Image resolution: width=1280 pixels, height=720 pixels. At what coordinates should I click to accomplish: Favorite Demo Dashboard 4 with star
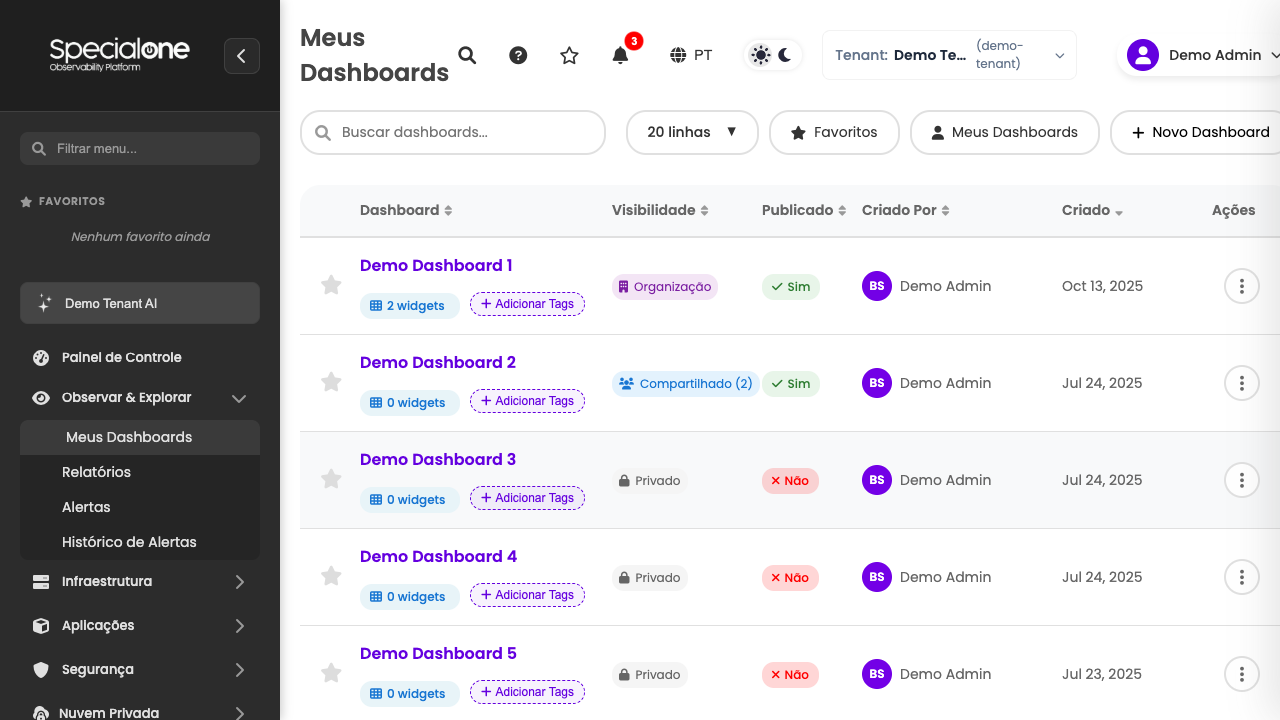(331, 576)
